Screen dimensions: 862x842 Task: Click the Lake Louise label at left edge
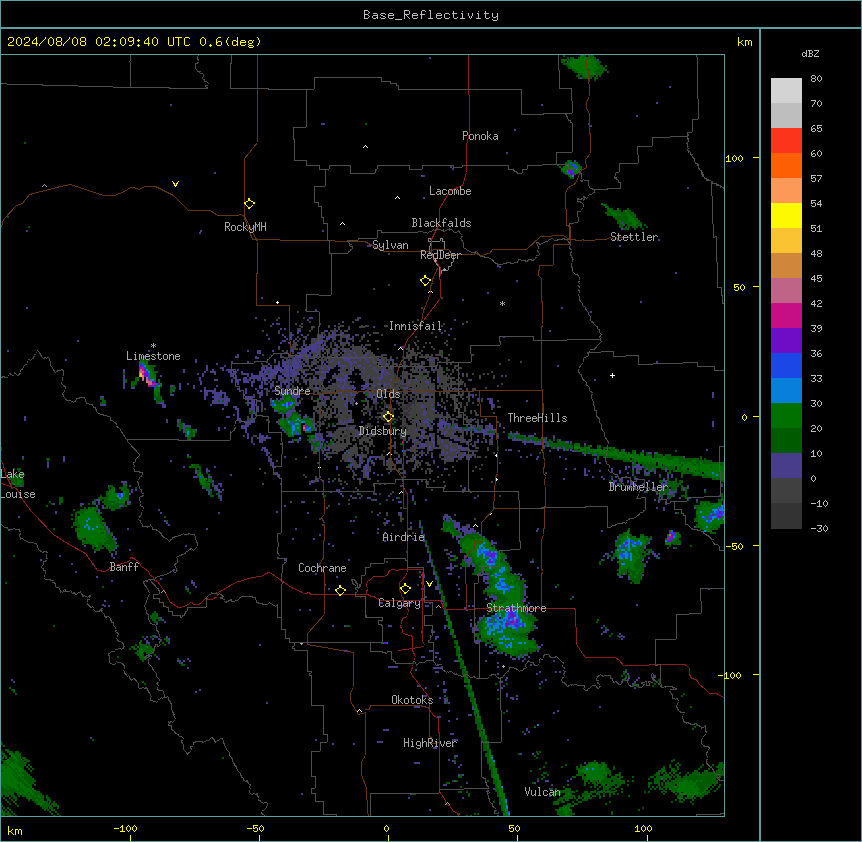point(18,484)
